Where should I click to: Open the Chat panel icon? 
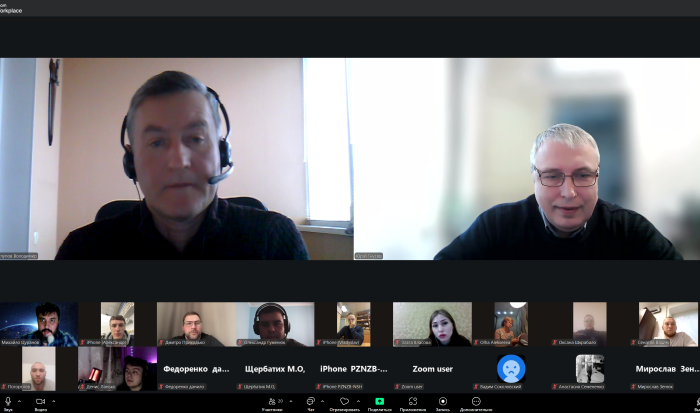(310, 400)
